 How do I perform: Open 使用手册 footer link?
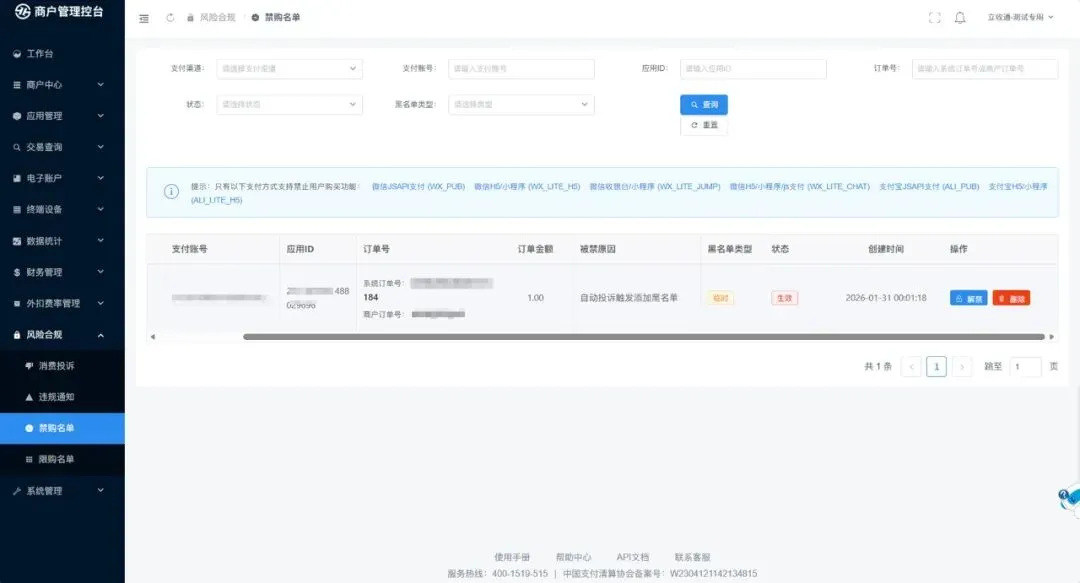point(512,557)
